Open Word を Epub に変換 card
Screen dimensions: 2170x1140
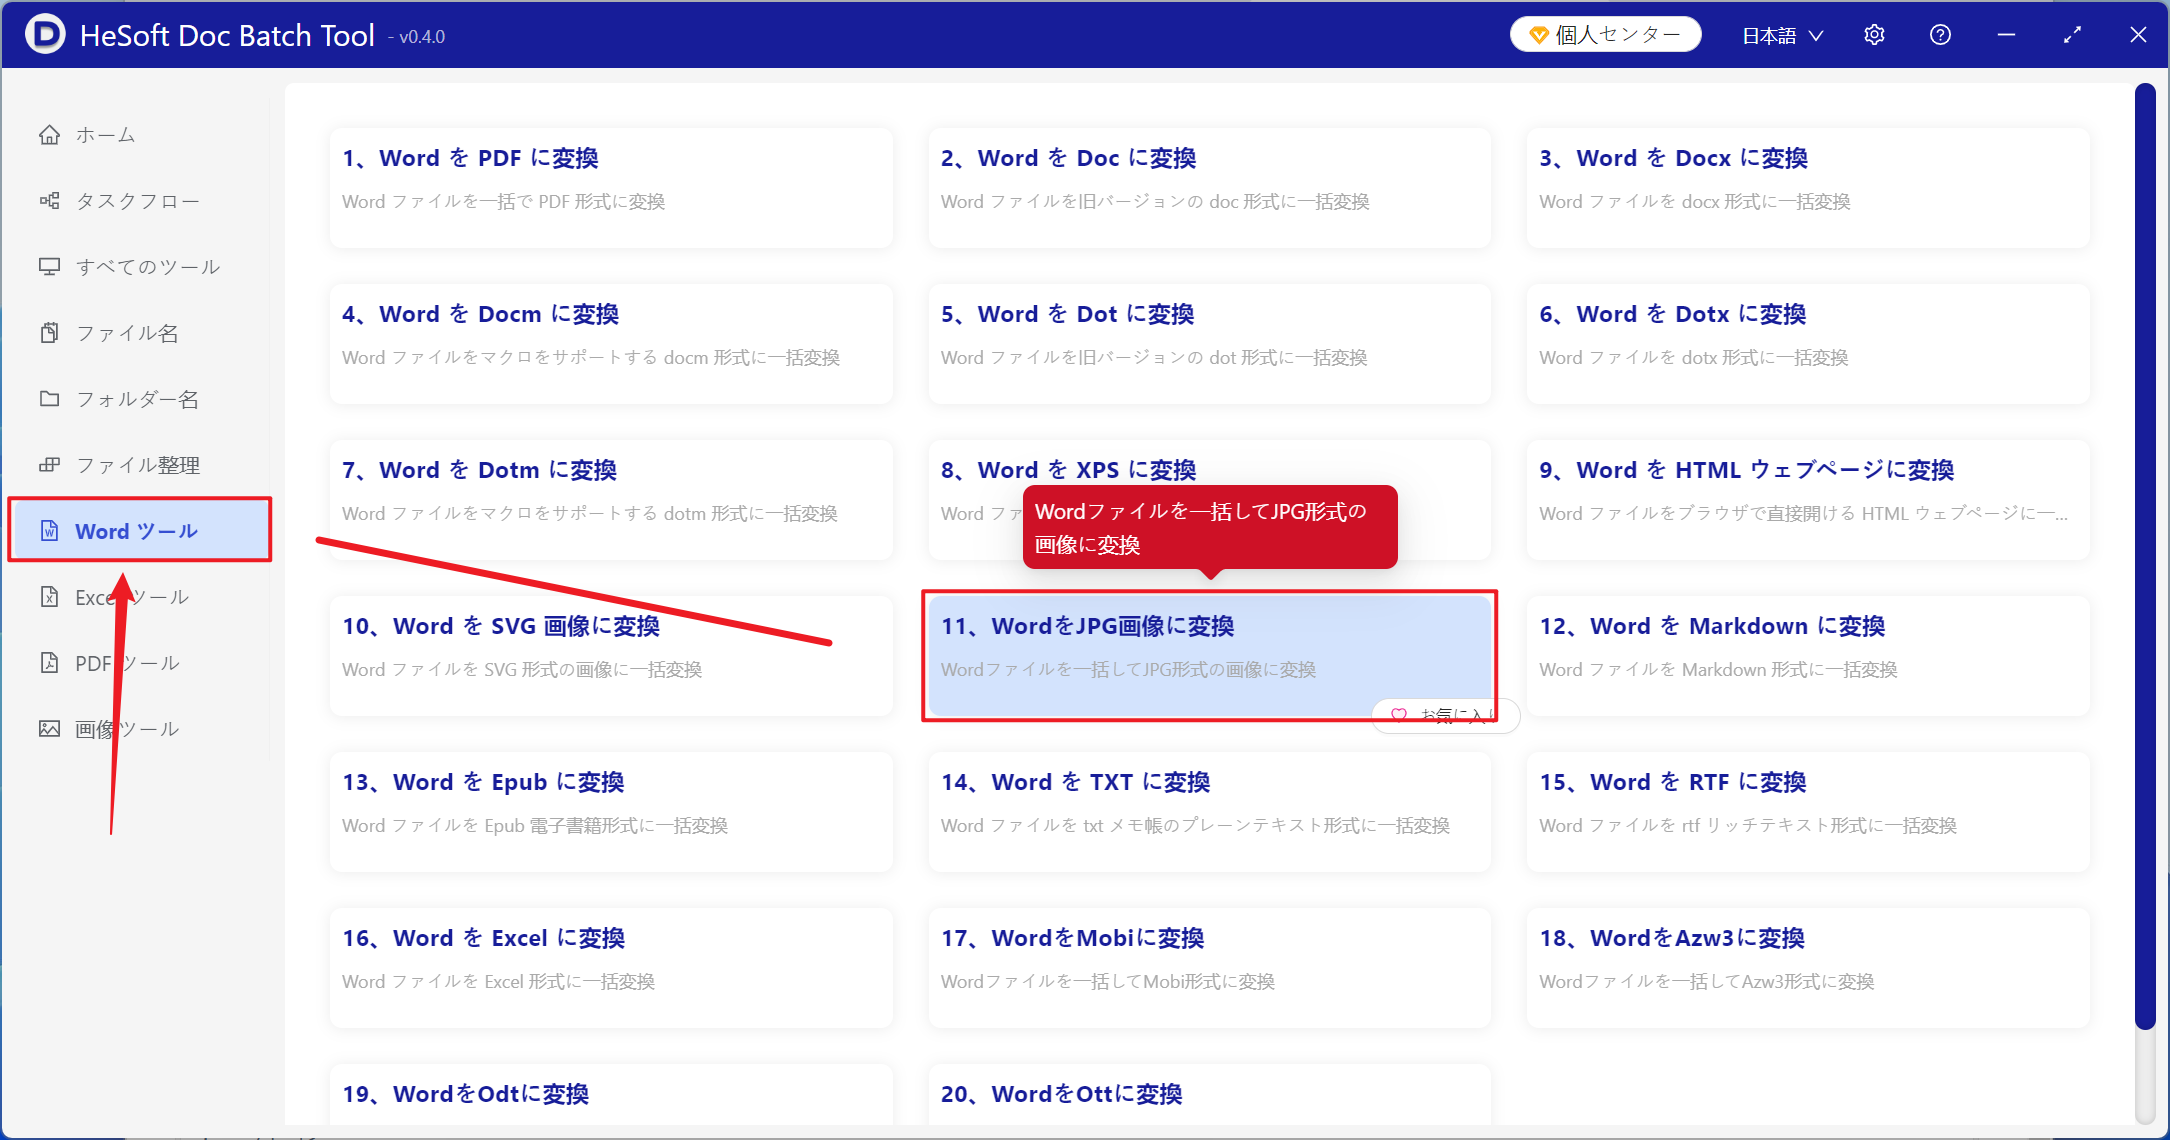pyautogui.click(x=611, y=811)
